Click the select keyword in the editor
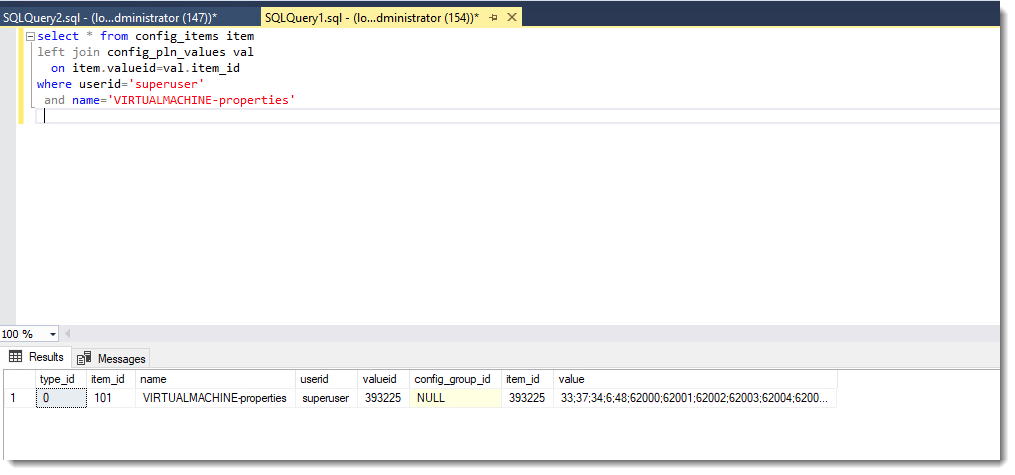1015x475 pixels. (58, 36)
